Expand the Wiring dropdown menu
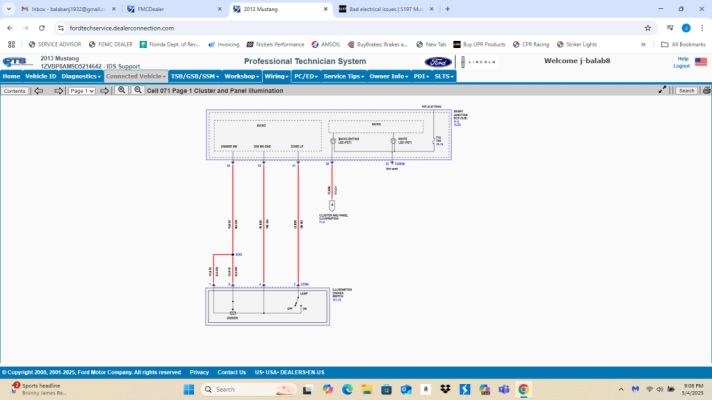Screen dimensions: 712x400 coord(276,76)
